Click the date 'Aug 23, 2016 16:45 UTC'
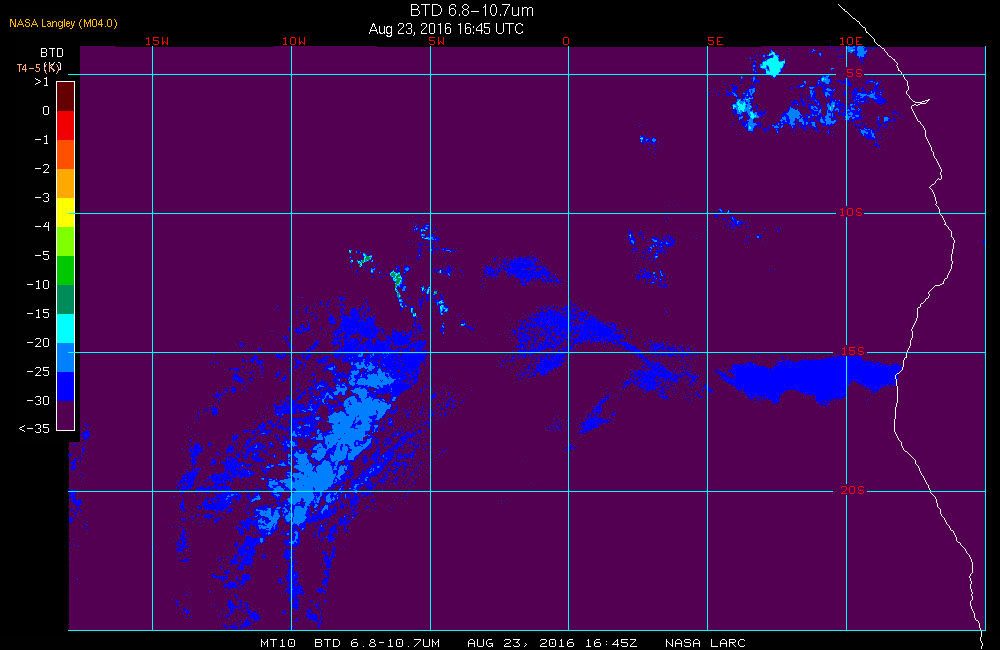The width and height of the screenshot is (1000, 650). coord(446,29)
